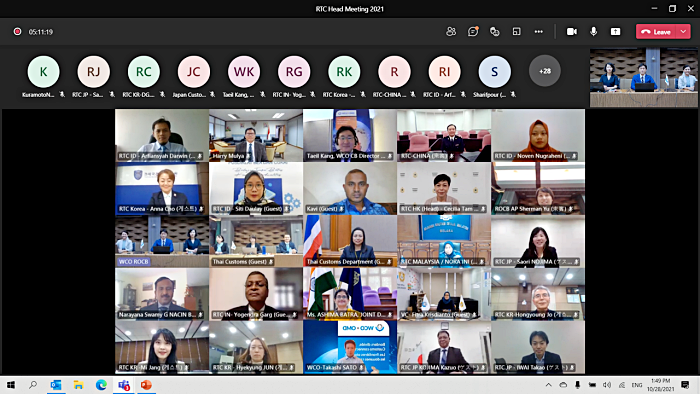Open PowerPoint from the taskbar

pyautogui.click(x=146, y=385)
